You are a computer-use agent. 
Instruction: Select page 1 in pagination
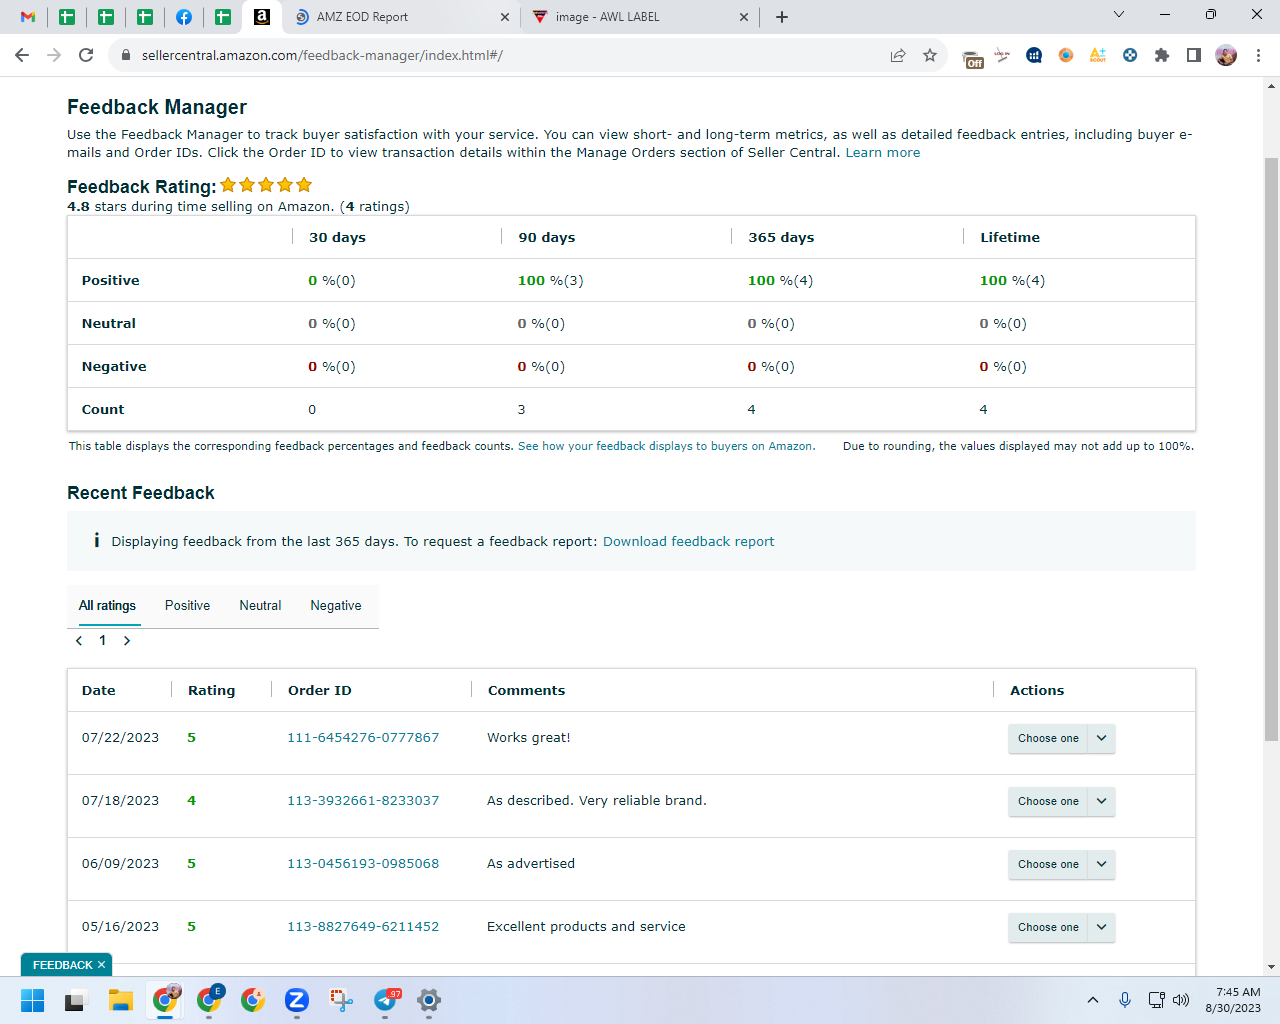point(102,641)
